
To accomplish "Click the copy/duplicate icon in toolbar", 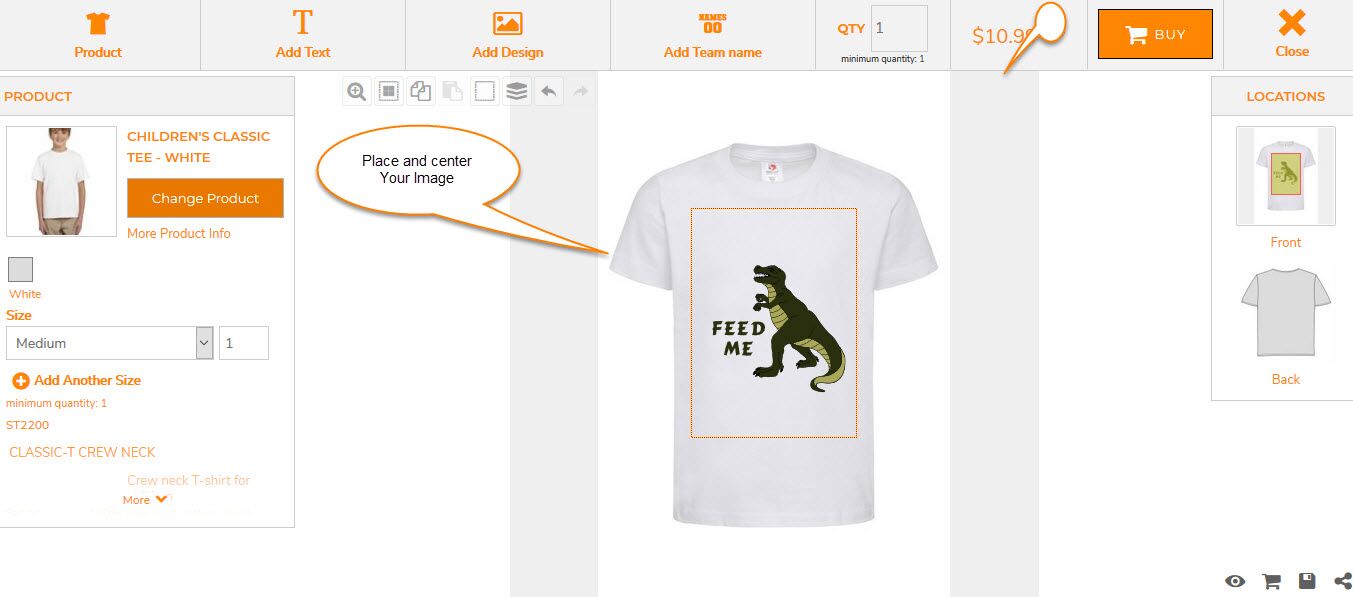I will [x=421, y=92].
